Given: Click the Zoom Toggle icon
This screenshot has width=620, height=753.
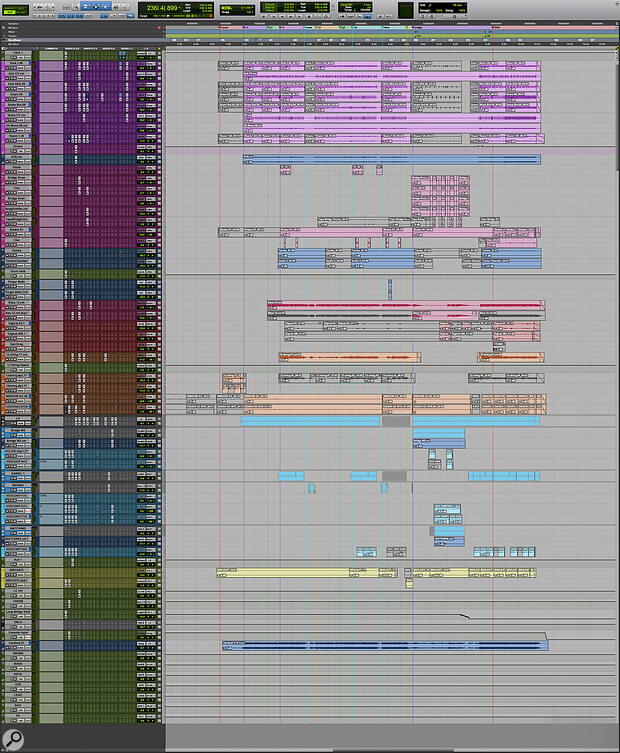Looking at the screenshot, I should click(x=66, y=7).
